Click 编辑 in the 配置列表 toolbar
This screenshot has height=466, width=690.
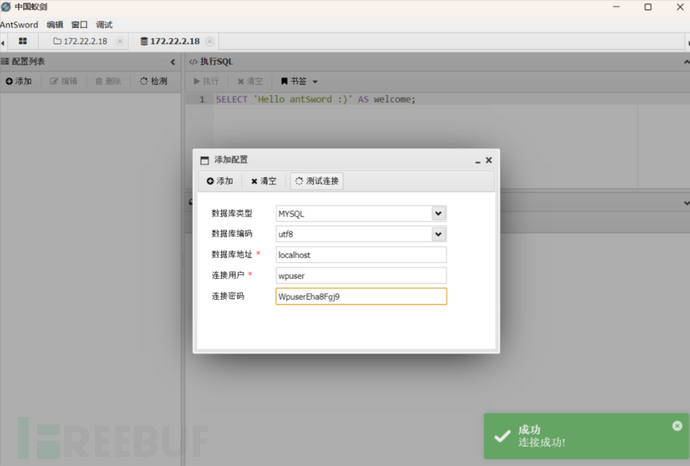pyautogui.click(x=63, y=81)
